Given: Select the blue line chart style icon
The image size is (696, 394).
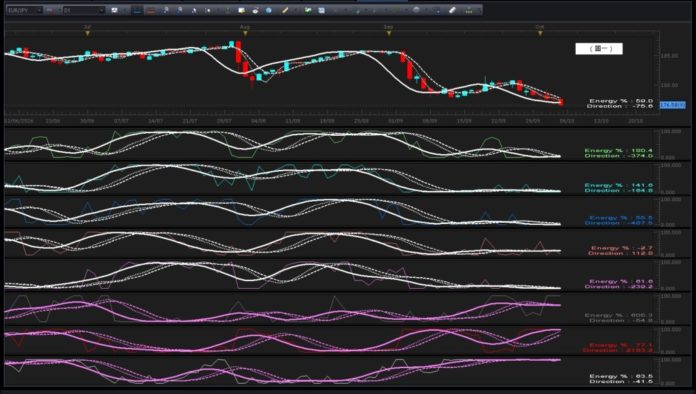Looking at the screenshot, I should pyautogui.click(x=137, y=10).
